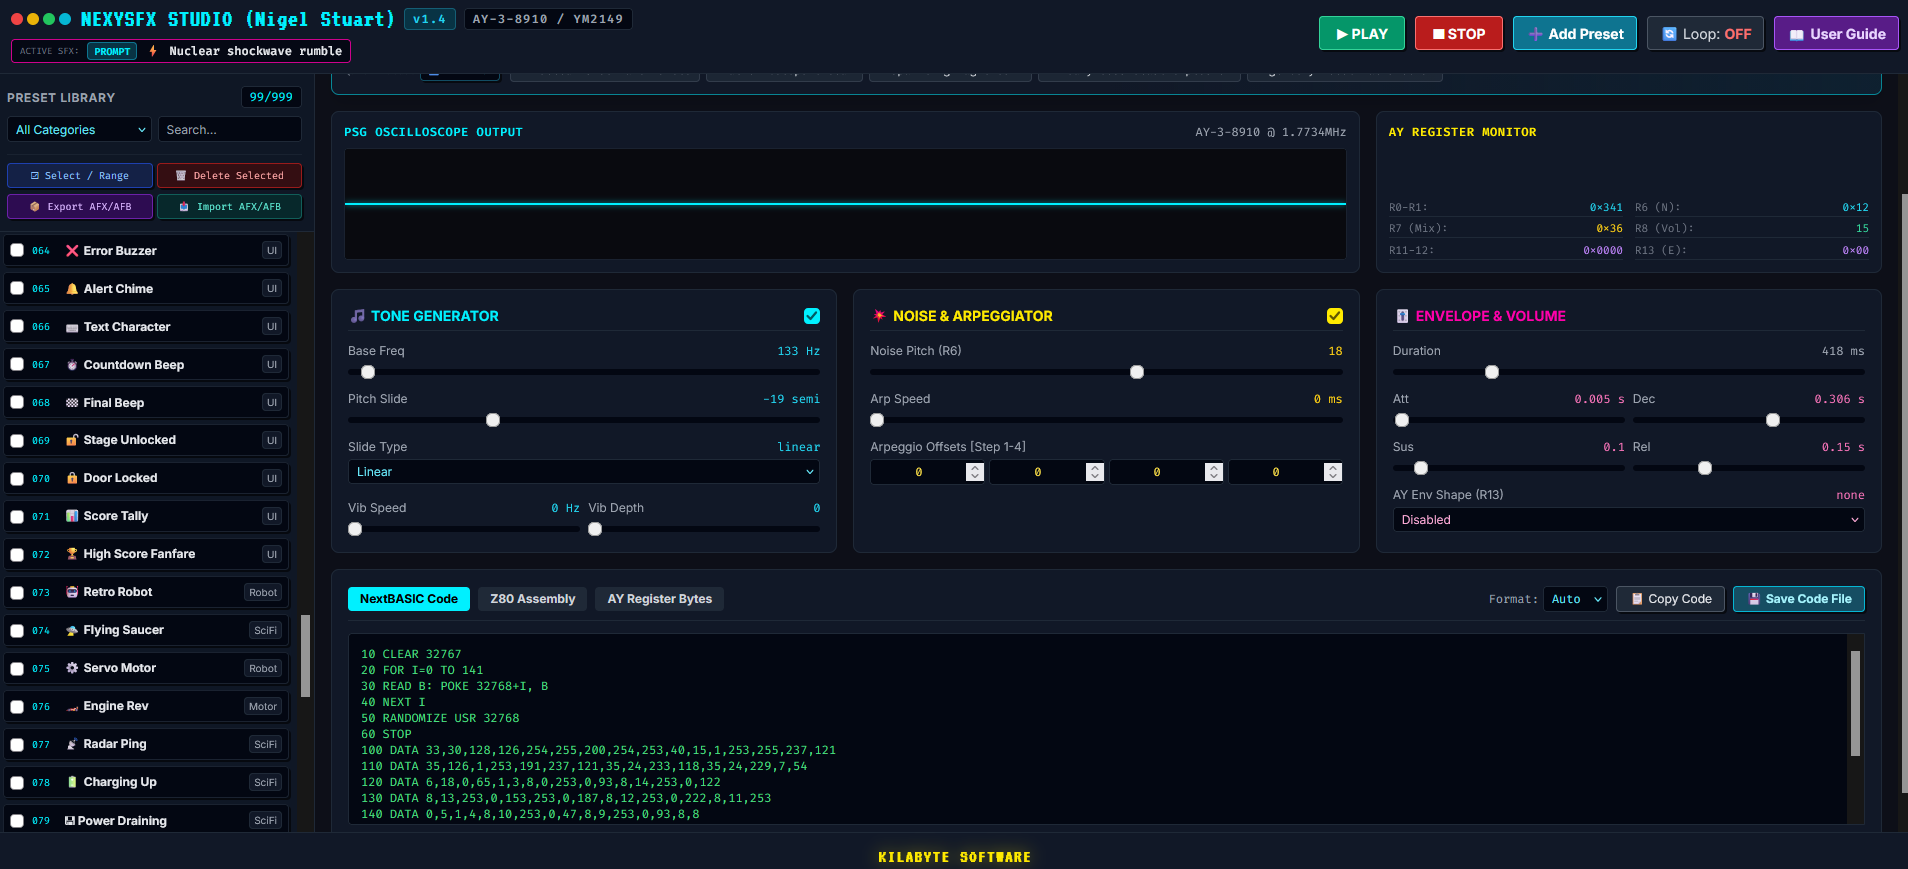Screen dimensions: 1908x869
Task: Click the Retro Robot face icon
Action: click(72, 592)
